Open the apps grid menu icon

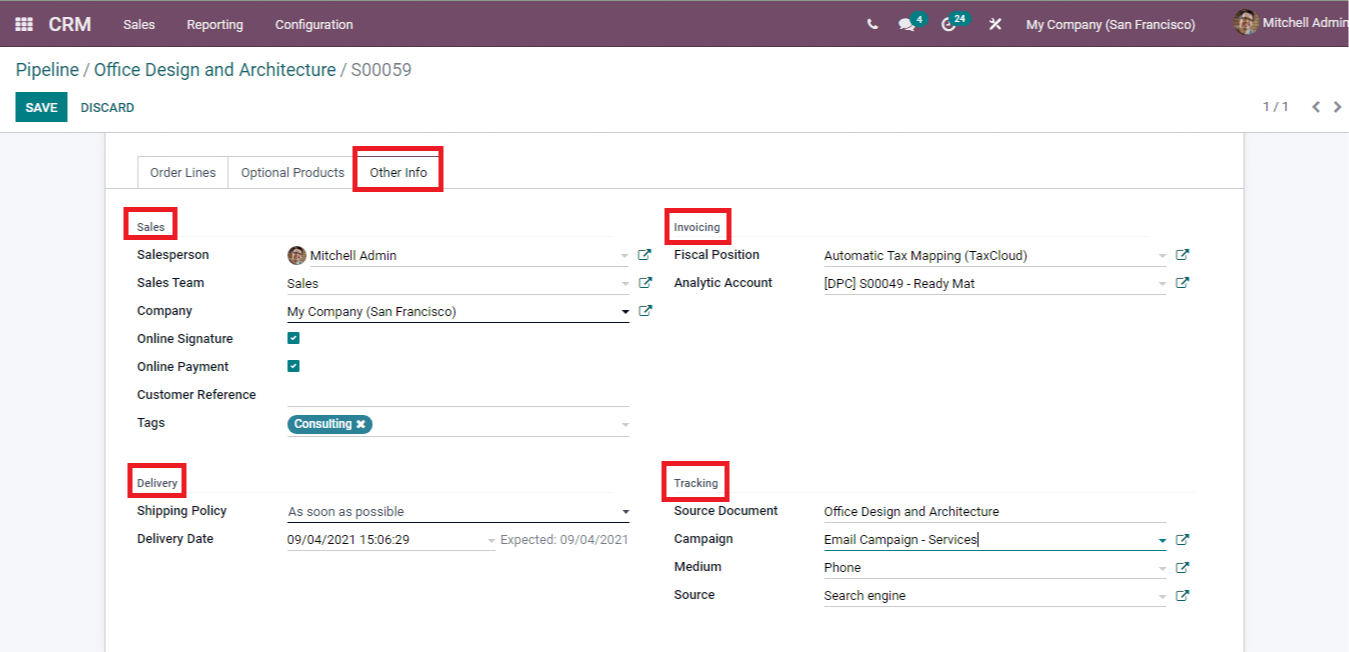[24, 24]
